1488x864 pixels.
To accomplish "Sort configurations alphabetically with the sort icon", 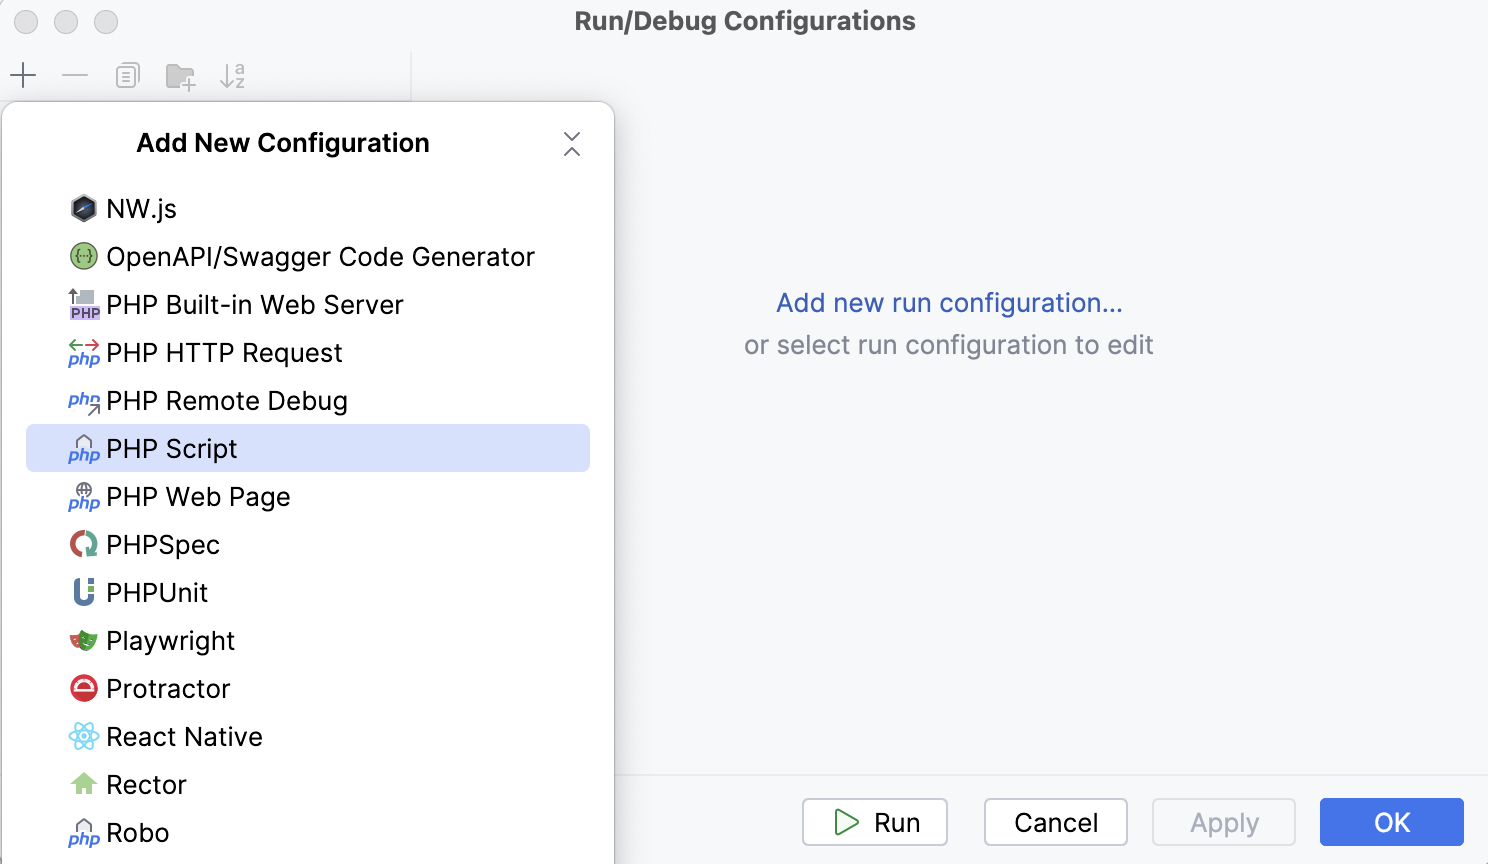I will 232,75.
